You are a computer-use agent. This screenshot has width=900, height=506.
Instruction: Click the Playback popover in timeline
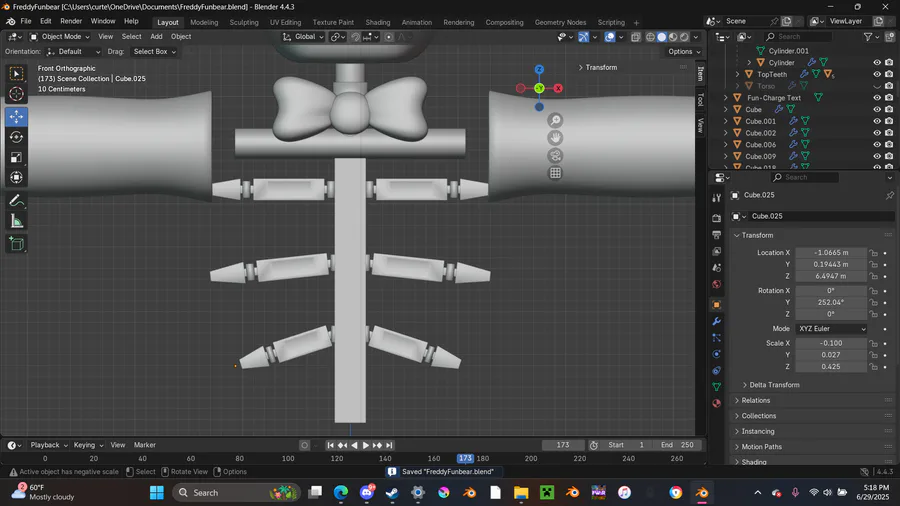[x=49, y=445]
